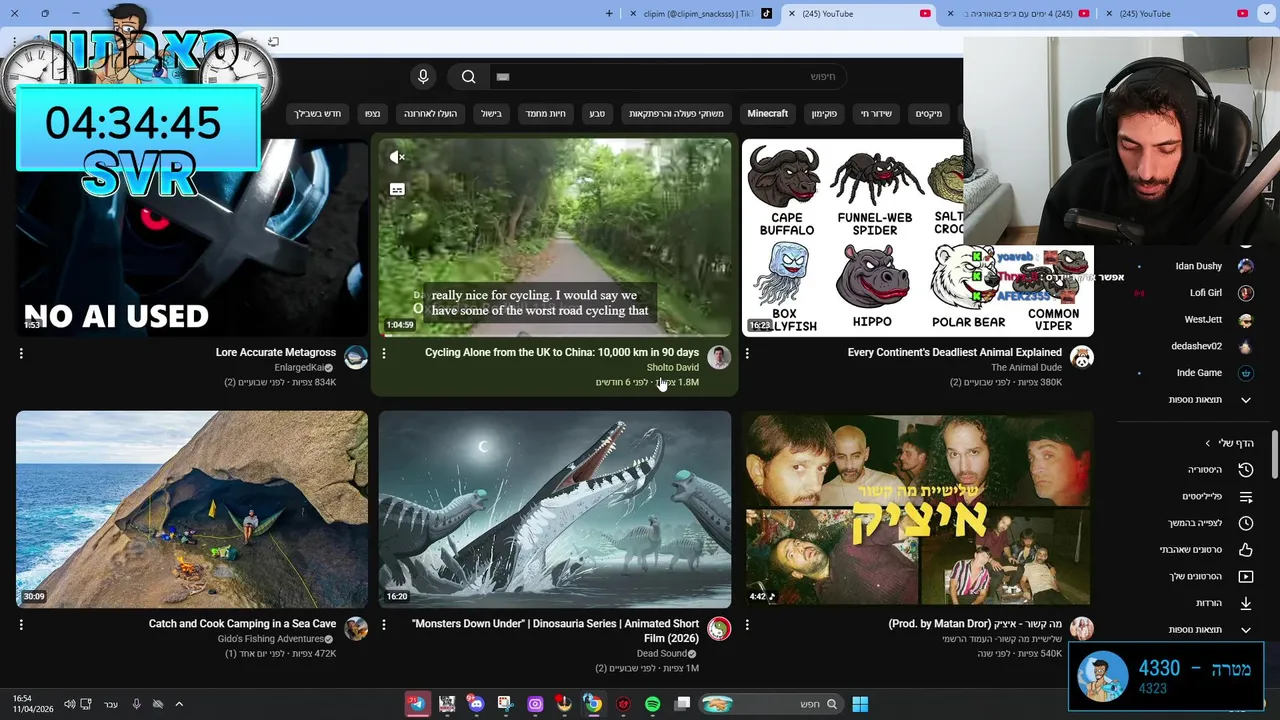Toggle captions on the cycling preview
The height and width of the screenshot is (720, 1280).
click(x=397, y=189)
